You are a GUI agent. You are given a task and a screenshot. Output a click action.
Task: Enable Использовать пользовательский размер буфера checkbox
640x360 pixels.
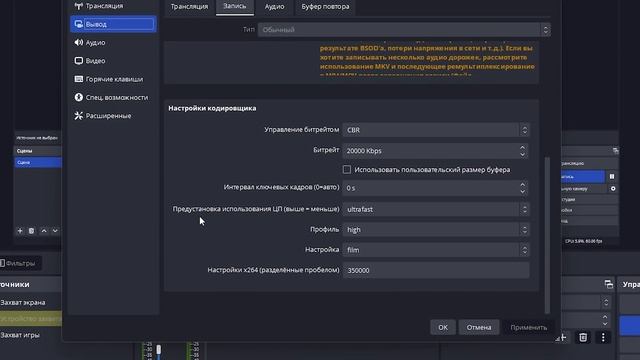tap(347, 169)
